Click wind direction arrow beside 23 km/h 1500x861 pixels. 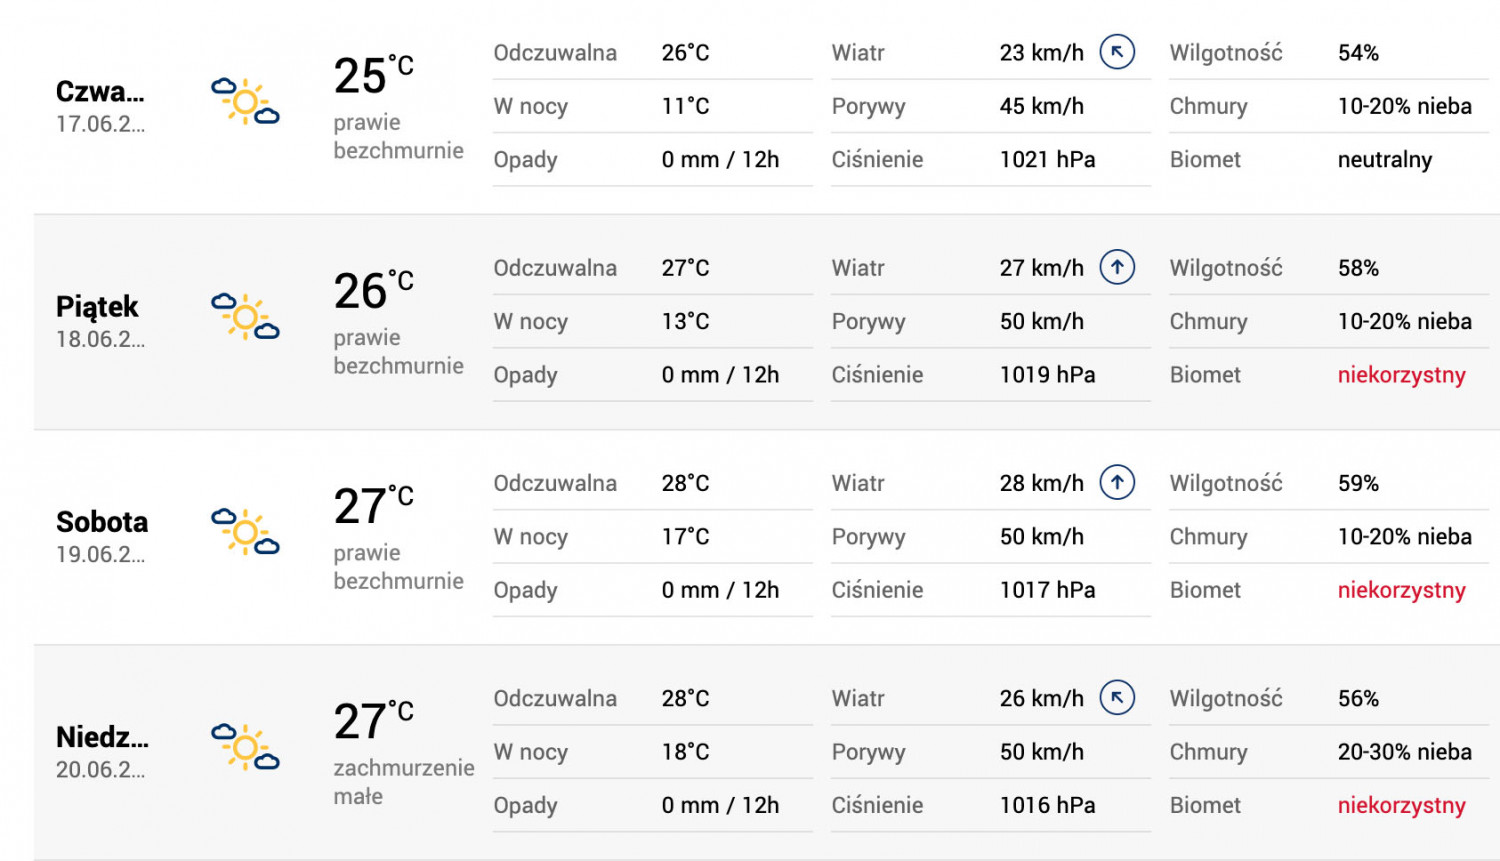pyautogui.click(x=1117, y=52)
